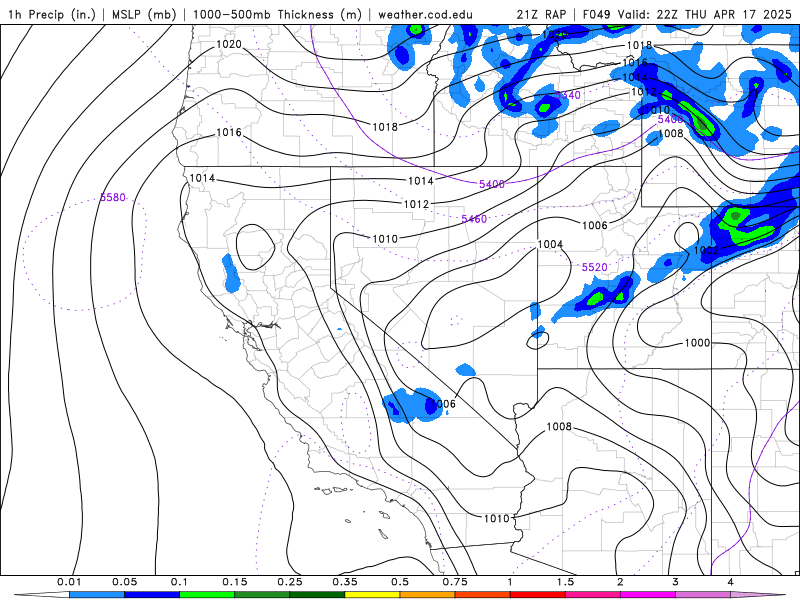
Task: Click the legend value 0.75
Action: [x=455, y=582]
